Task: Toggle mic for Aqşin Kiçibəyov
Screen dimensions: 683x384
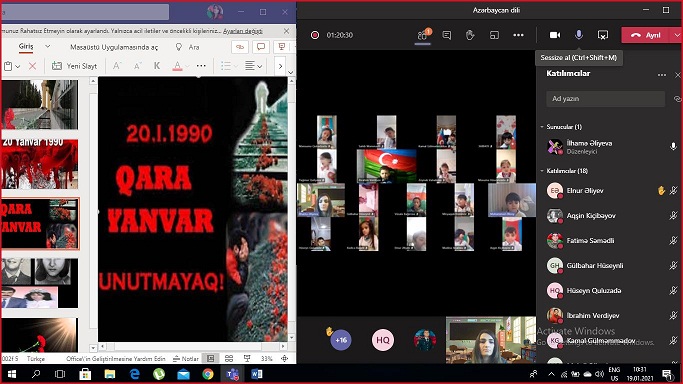Action: [x=673, y=216]
